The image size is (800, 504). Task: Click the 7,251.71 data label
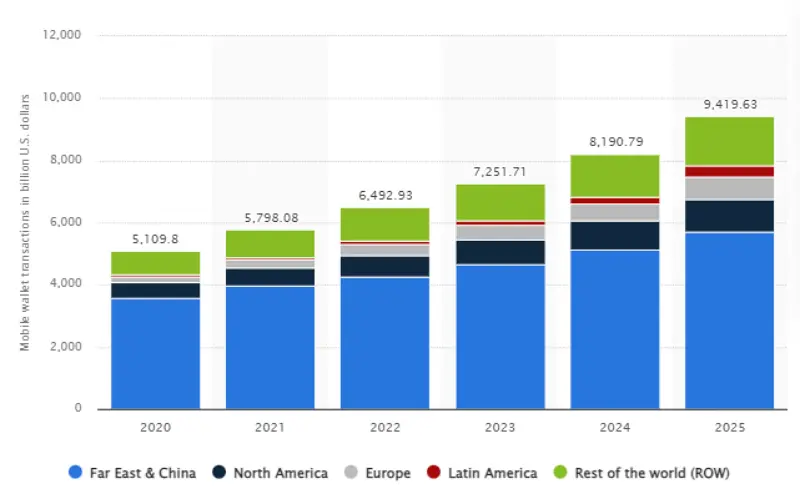[500, 171]
